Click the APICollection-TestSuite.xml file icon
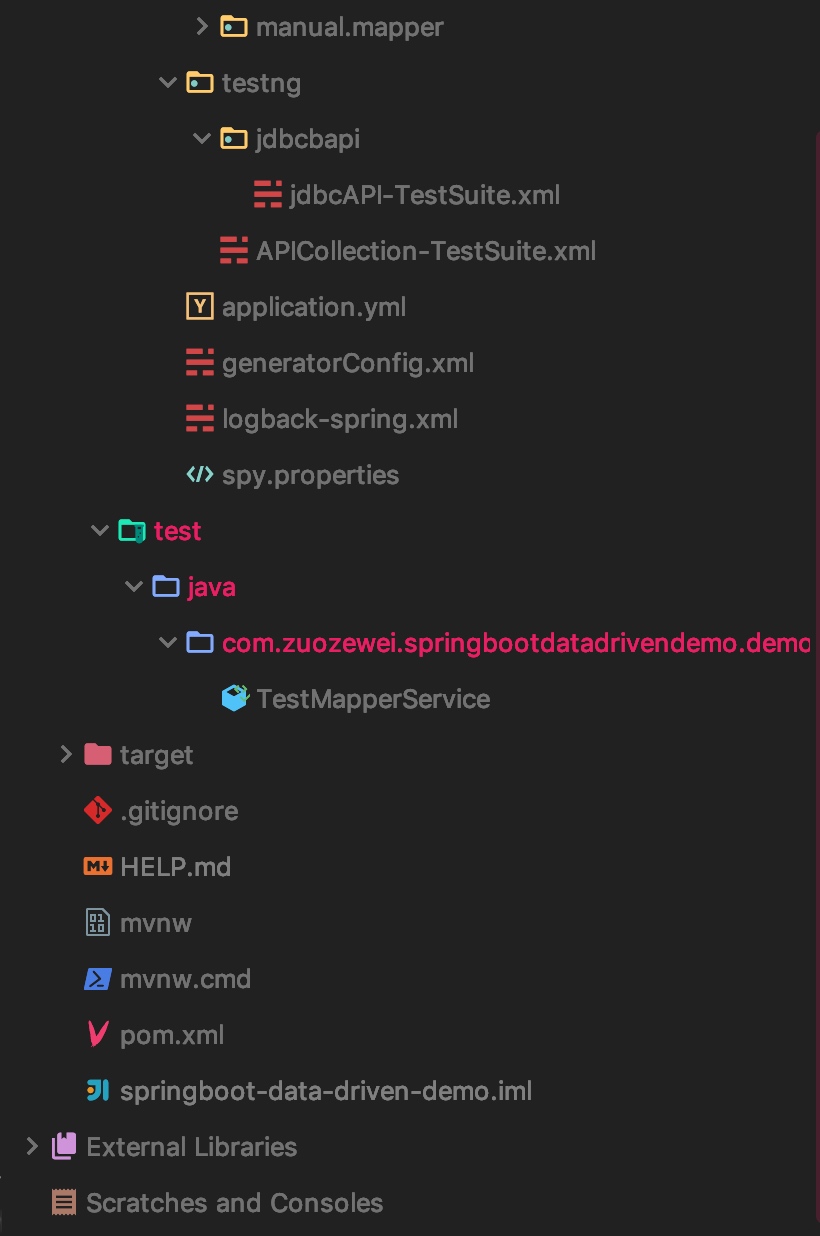 click(233, 251)
